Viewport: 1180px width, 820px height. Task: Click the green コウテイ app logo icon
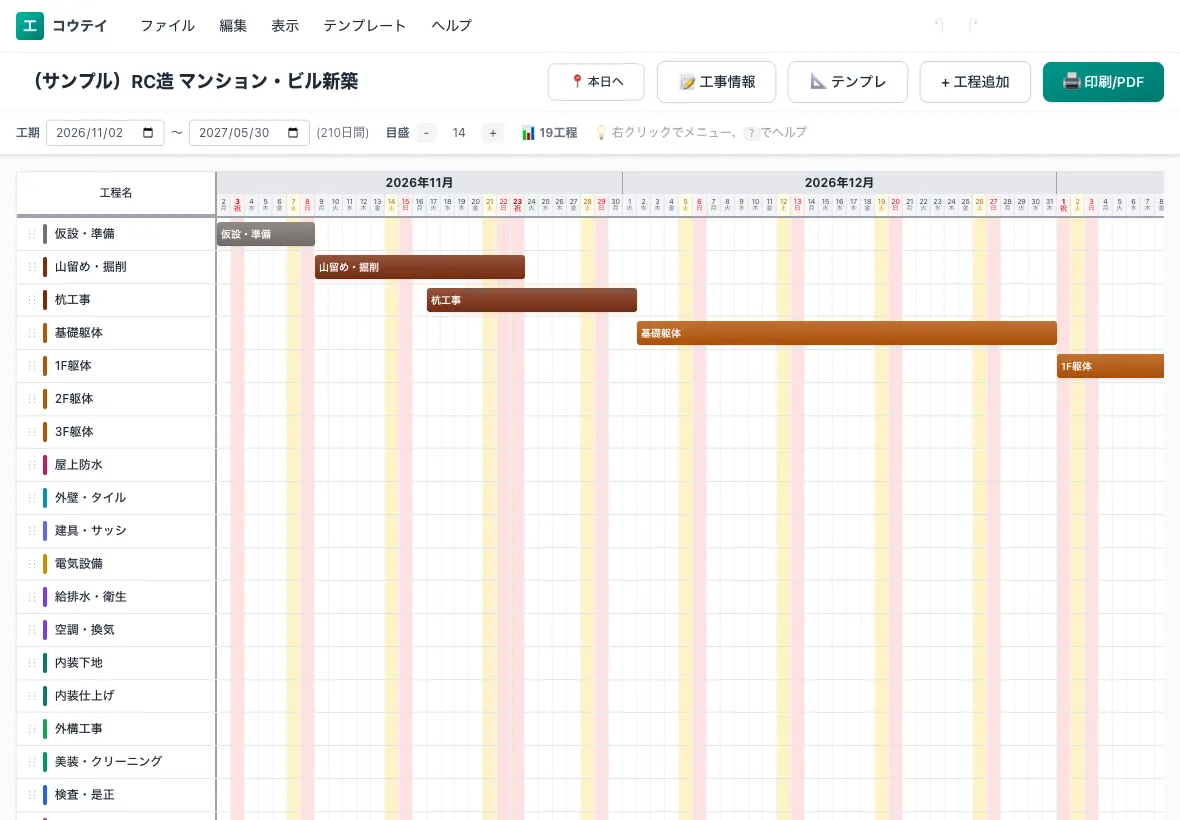coord(29,26)
